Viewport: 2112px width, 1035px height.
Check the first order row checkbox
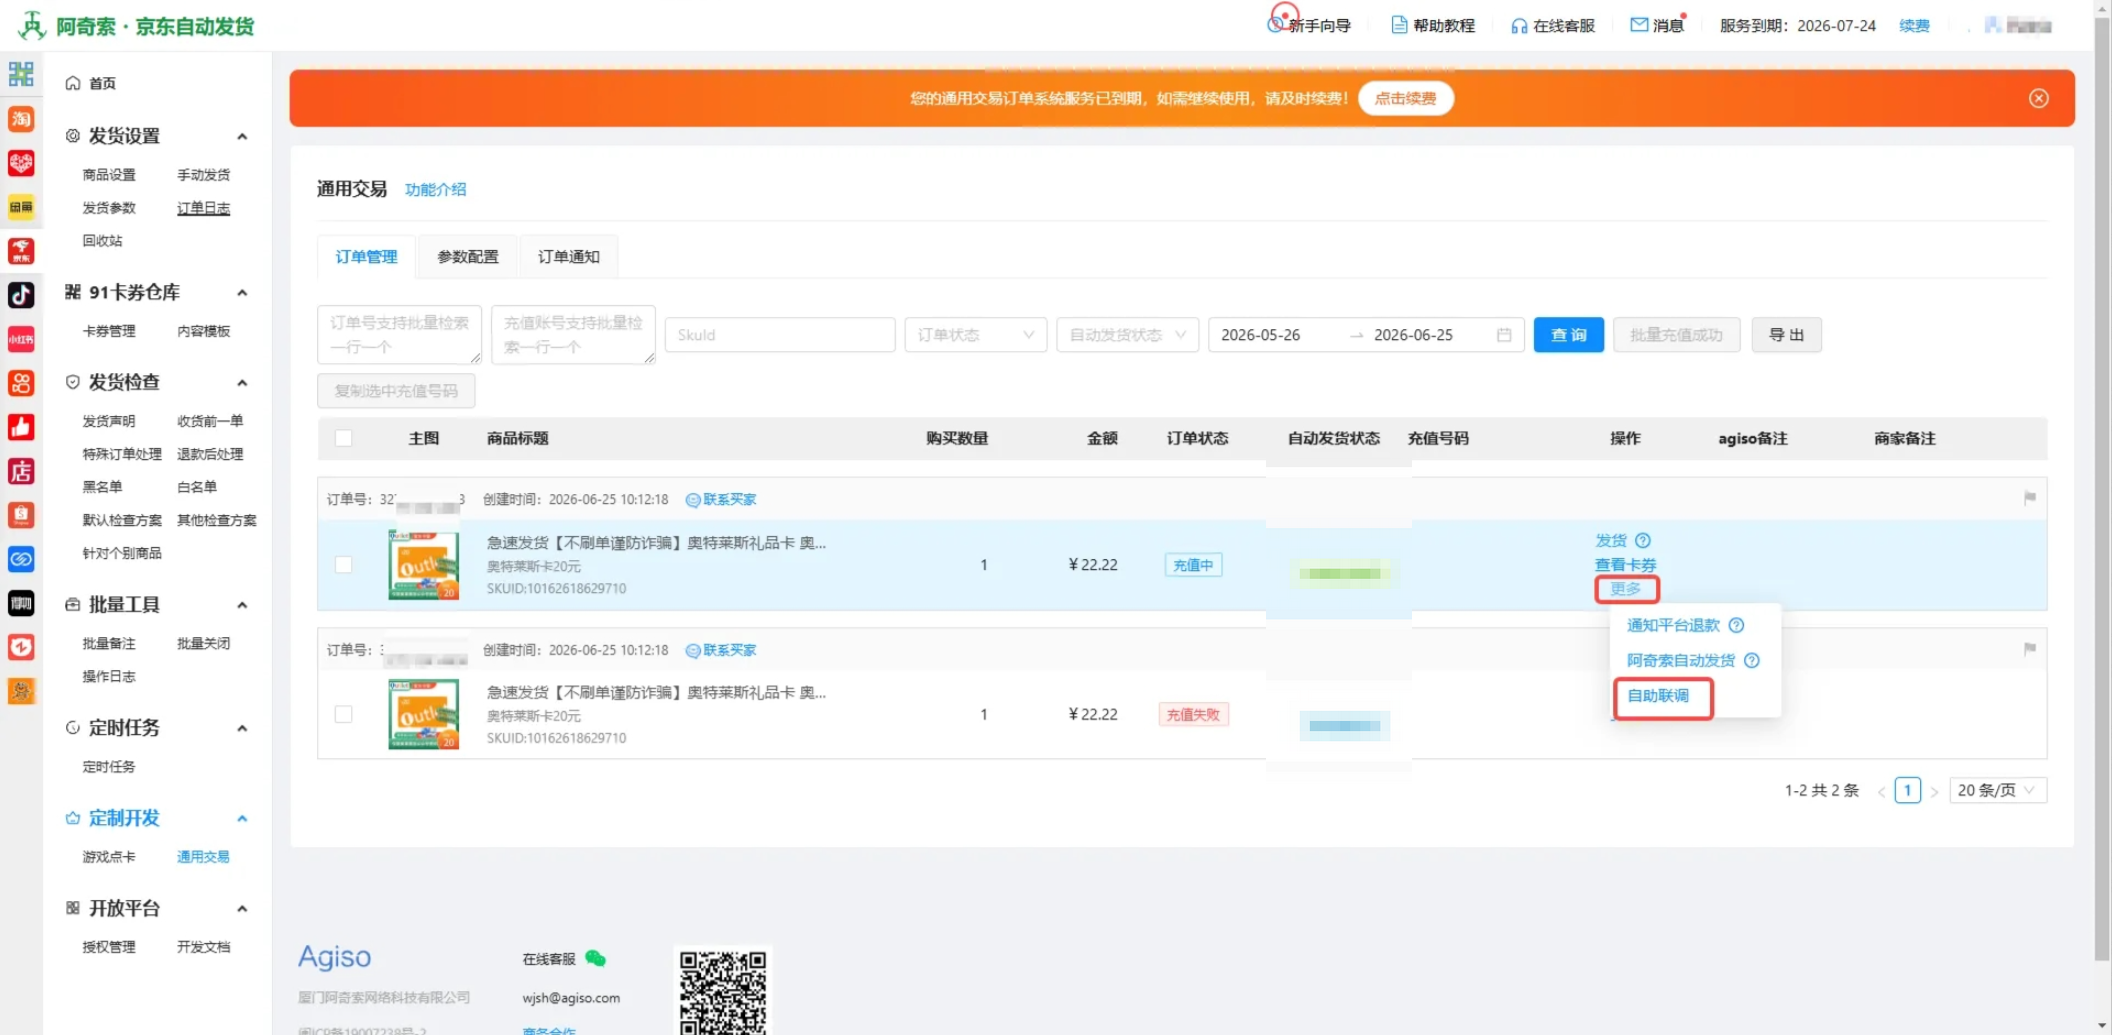pyautogui.click(x=343, y=565)
